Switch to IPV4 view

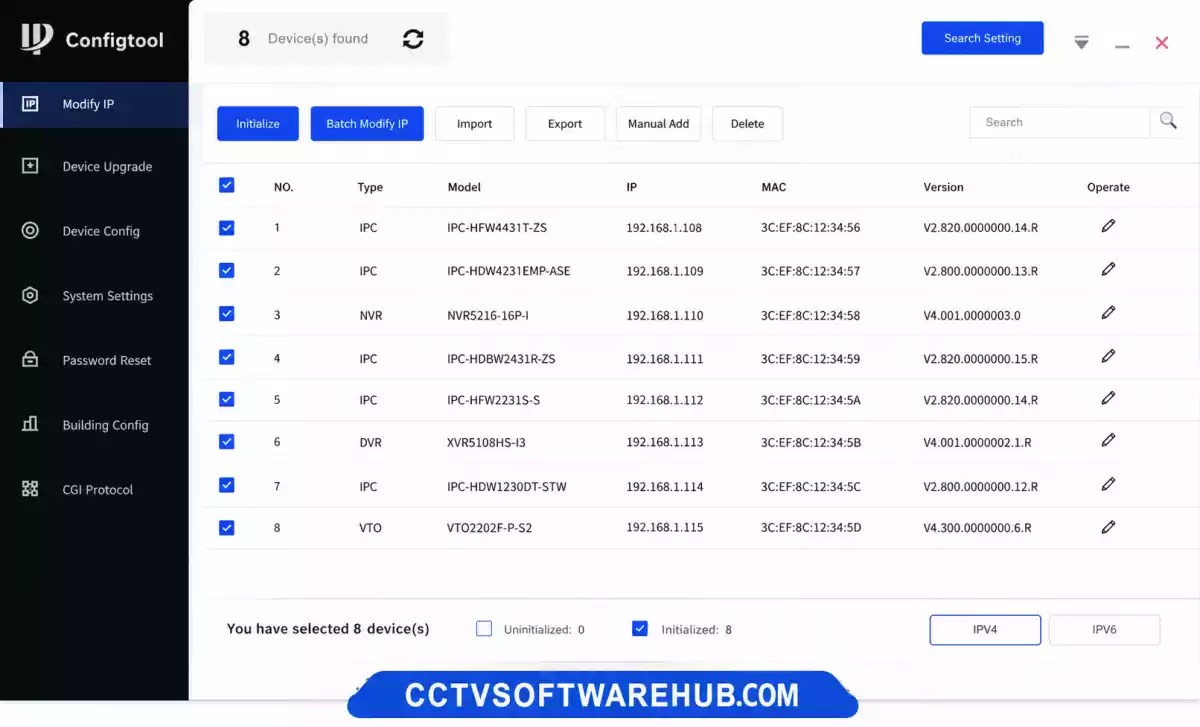985,630
